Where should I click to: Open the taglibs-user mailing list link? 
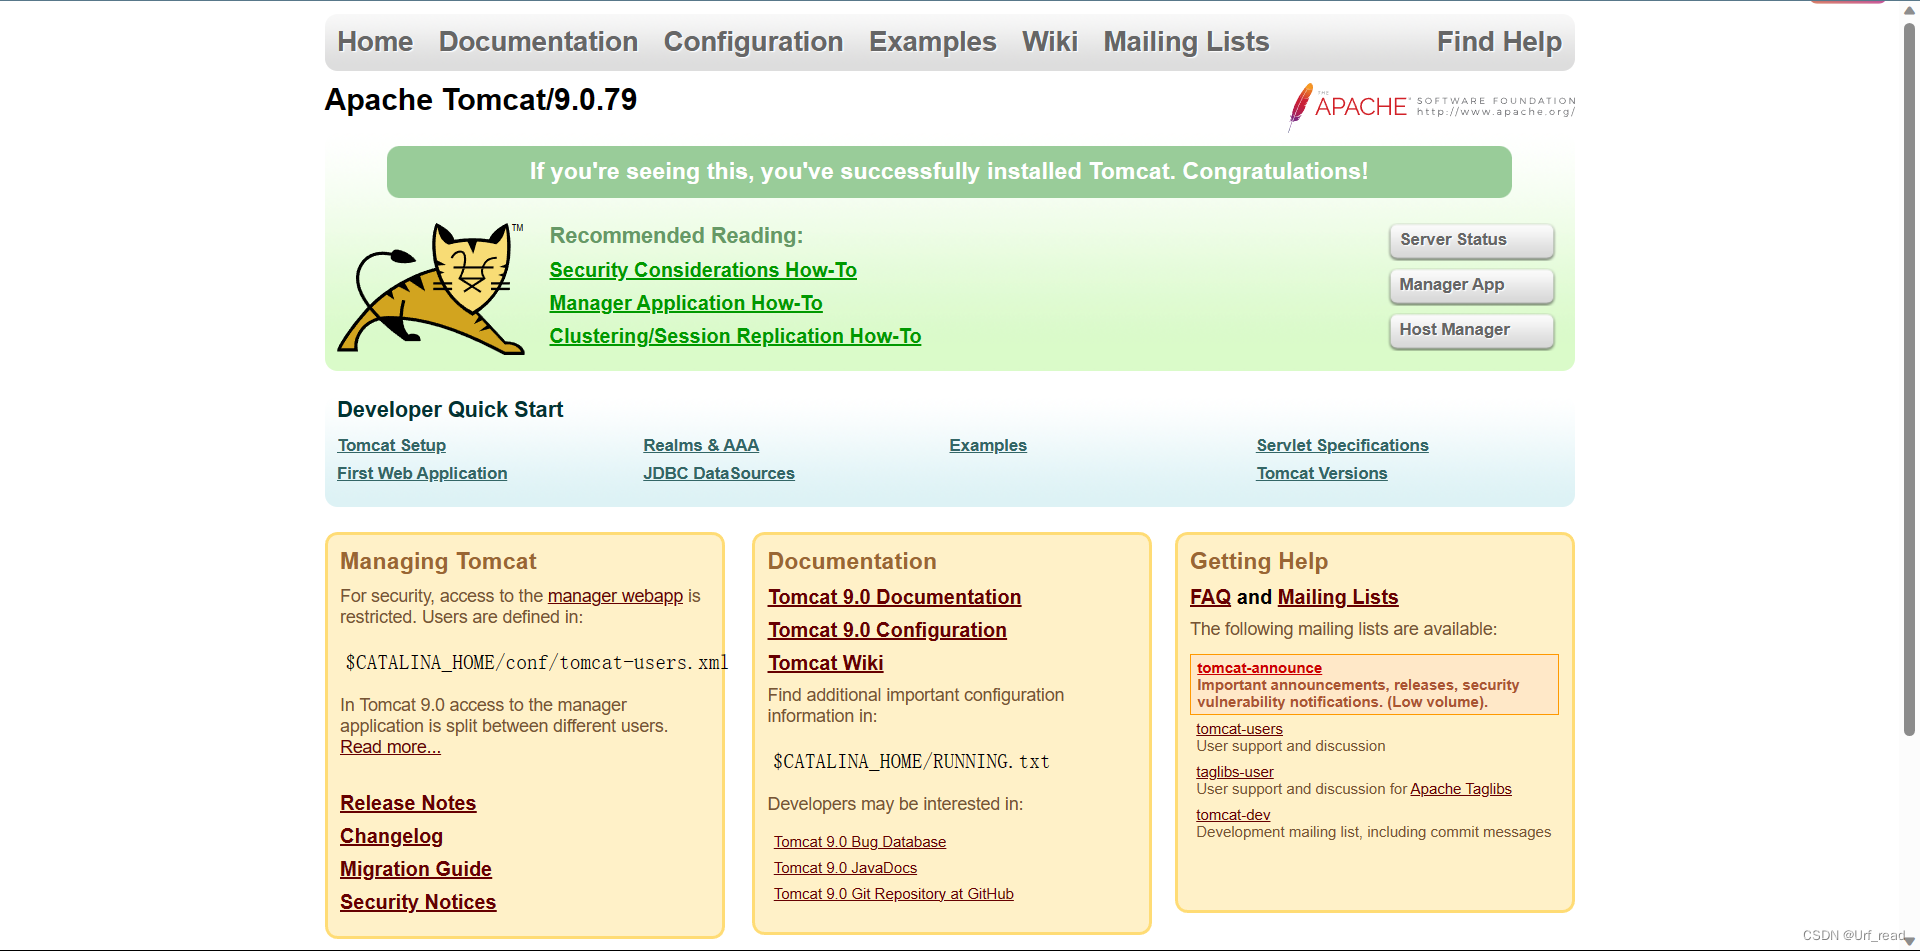[1235, 772]
